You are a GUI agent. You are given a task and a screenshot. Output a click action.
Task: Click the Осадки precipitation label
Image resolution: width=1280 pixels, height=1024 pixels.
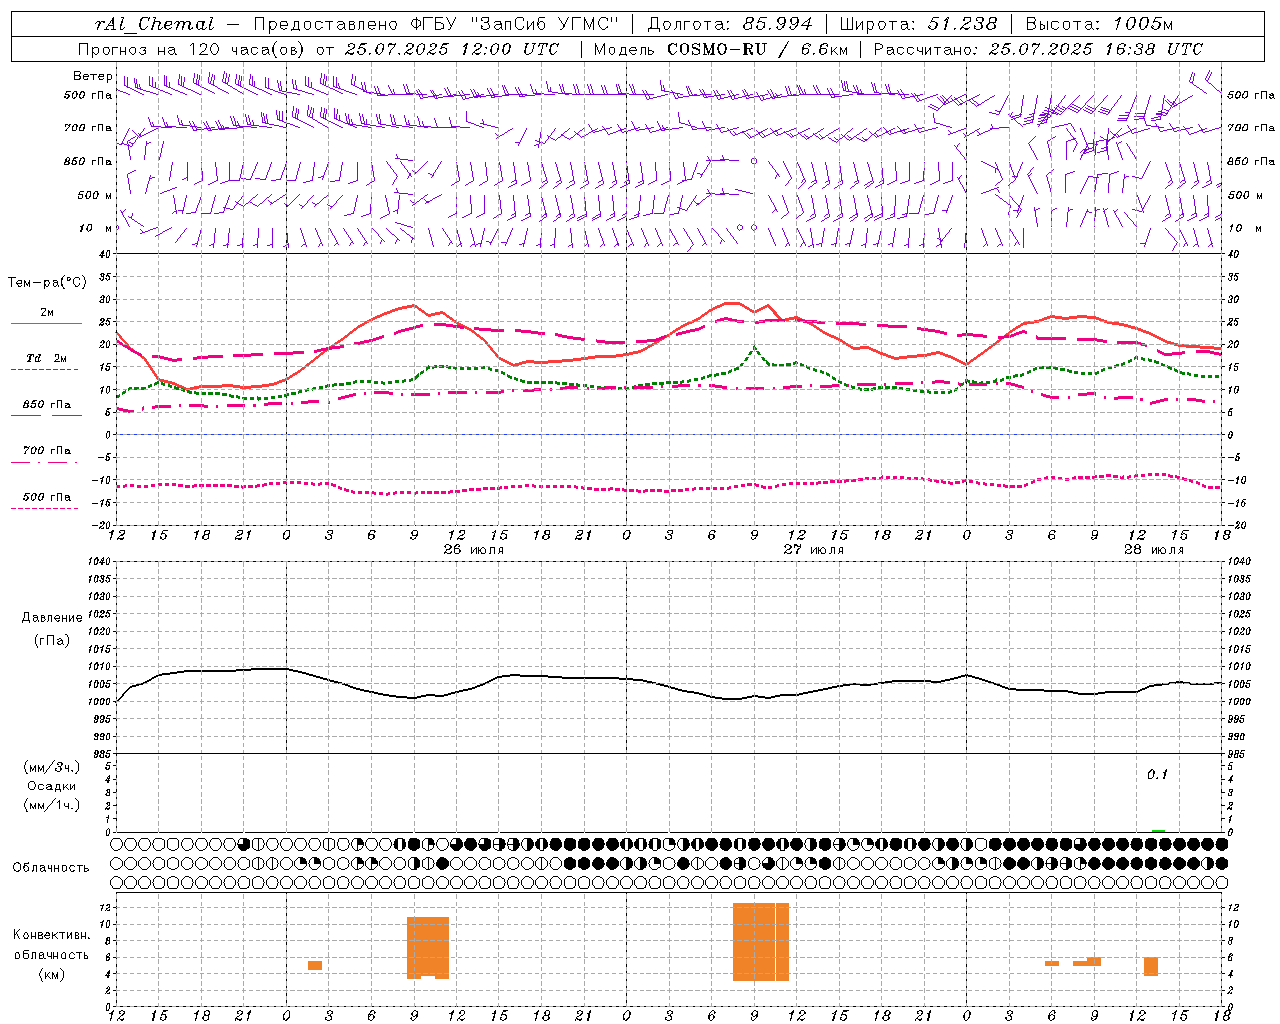click(x=51, y=786)
